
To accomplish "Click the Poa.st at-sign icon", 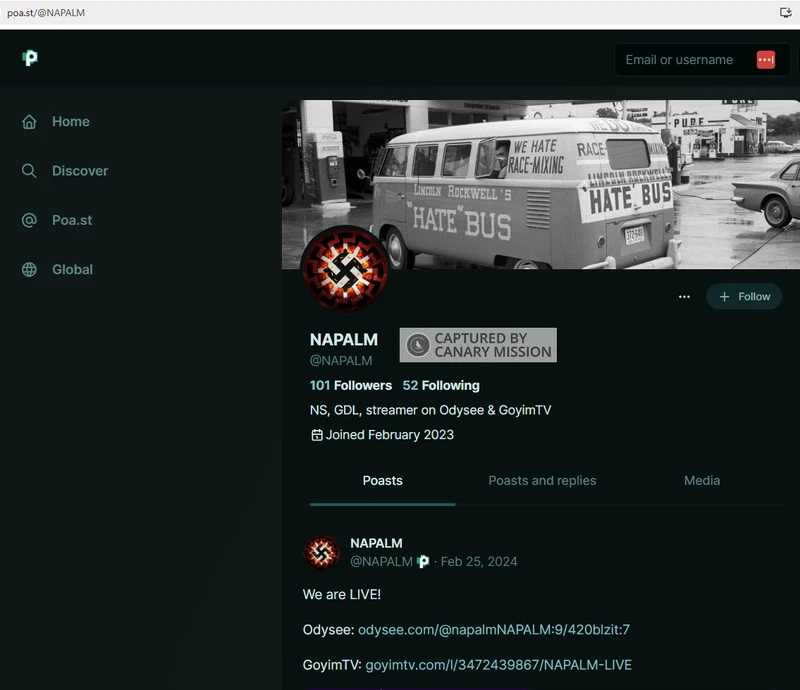I will pyautogui.click(x=29, y=220).
